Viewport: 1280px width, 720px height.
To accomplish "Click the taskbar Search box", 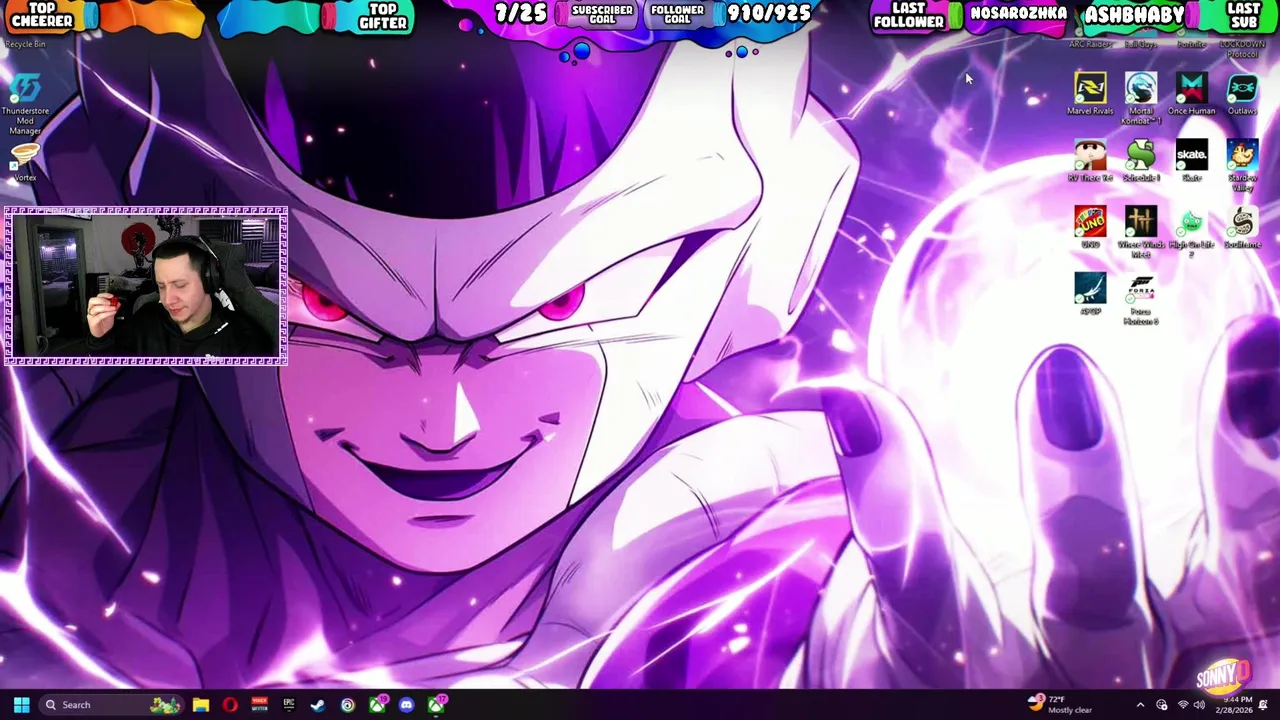I will tap(110, 705).
